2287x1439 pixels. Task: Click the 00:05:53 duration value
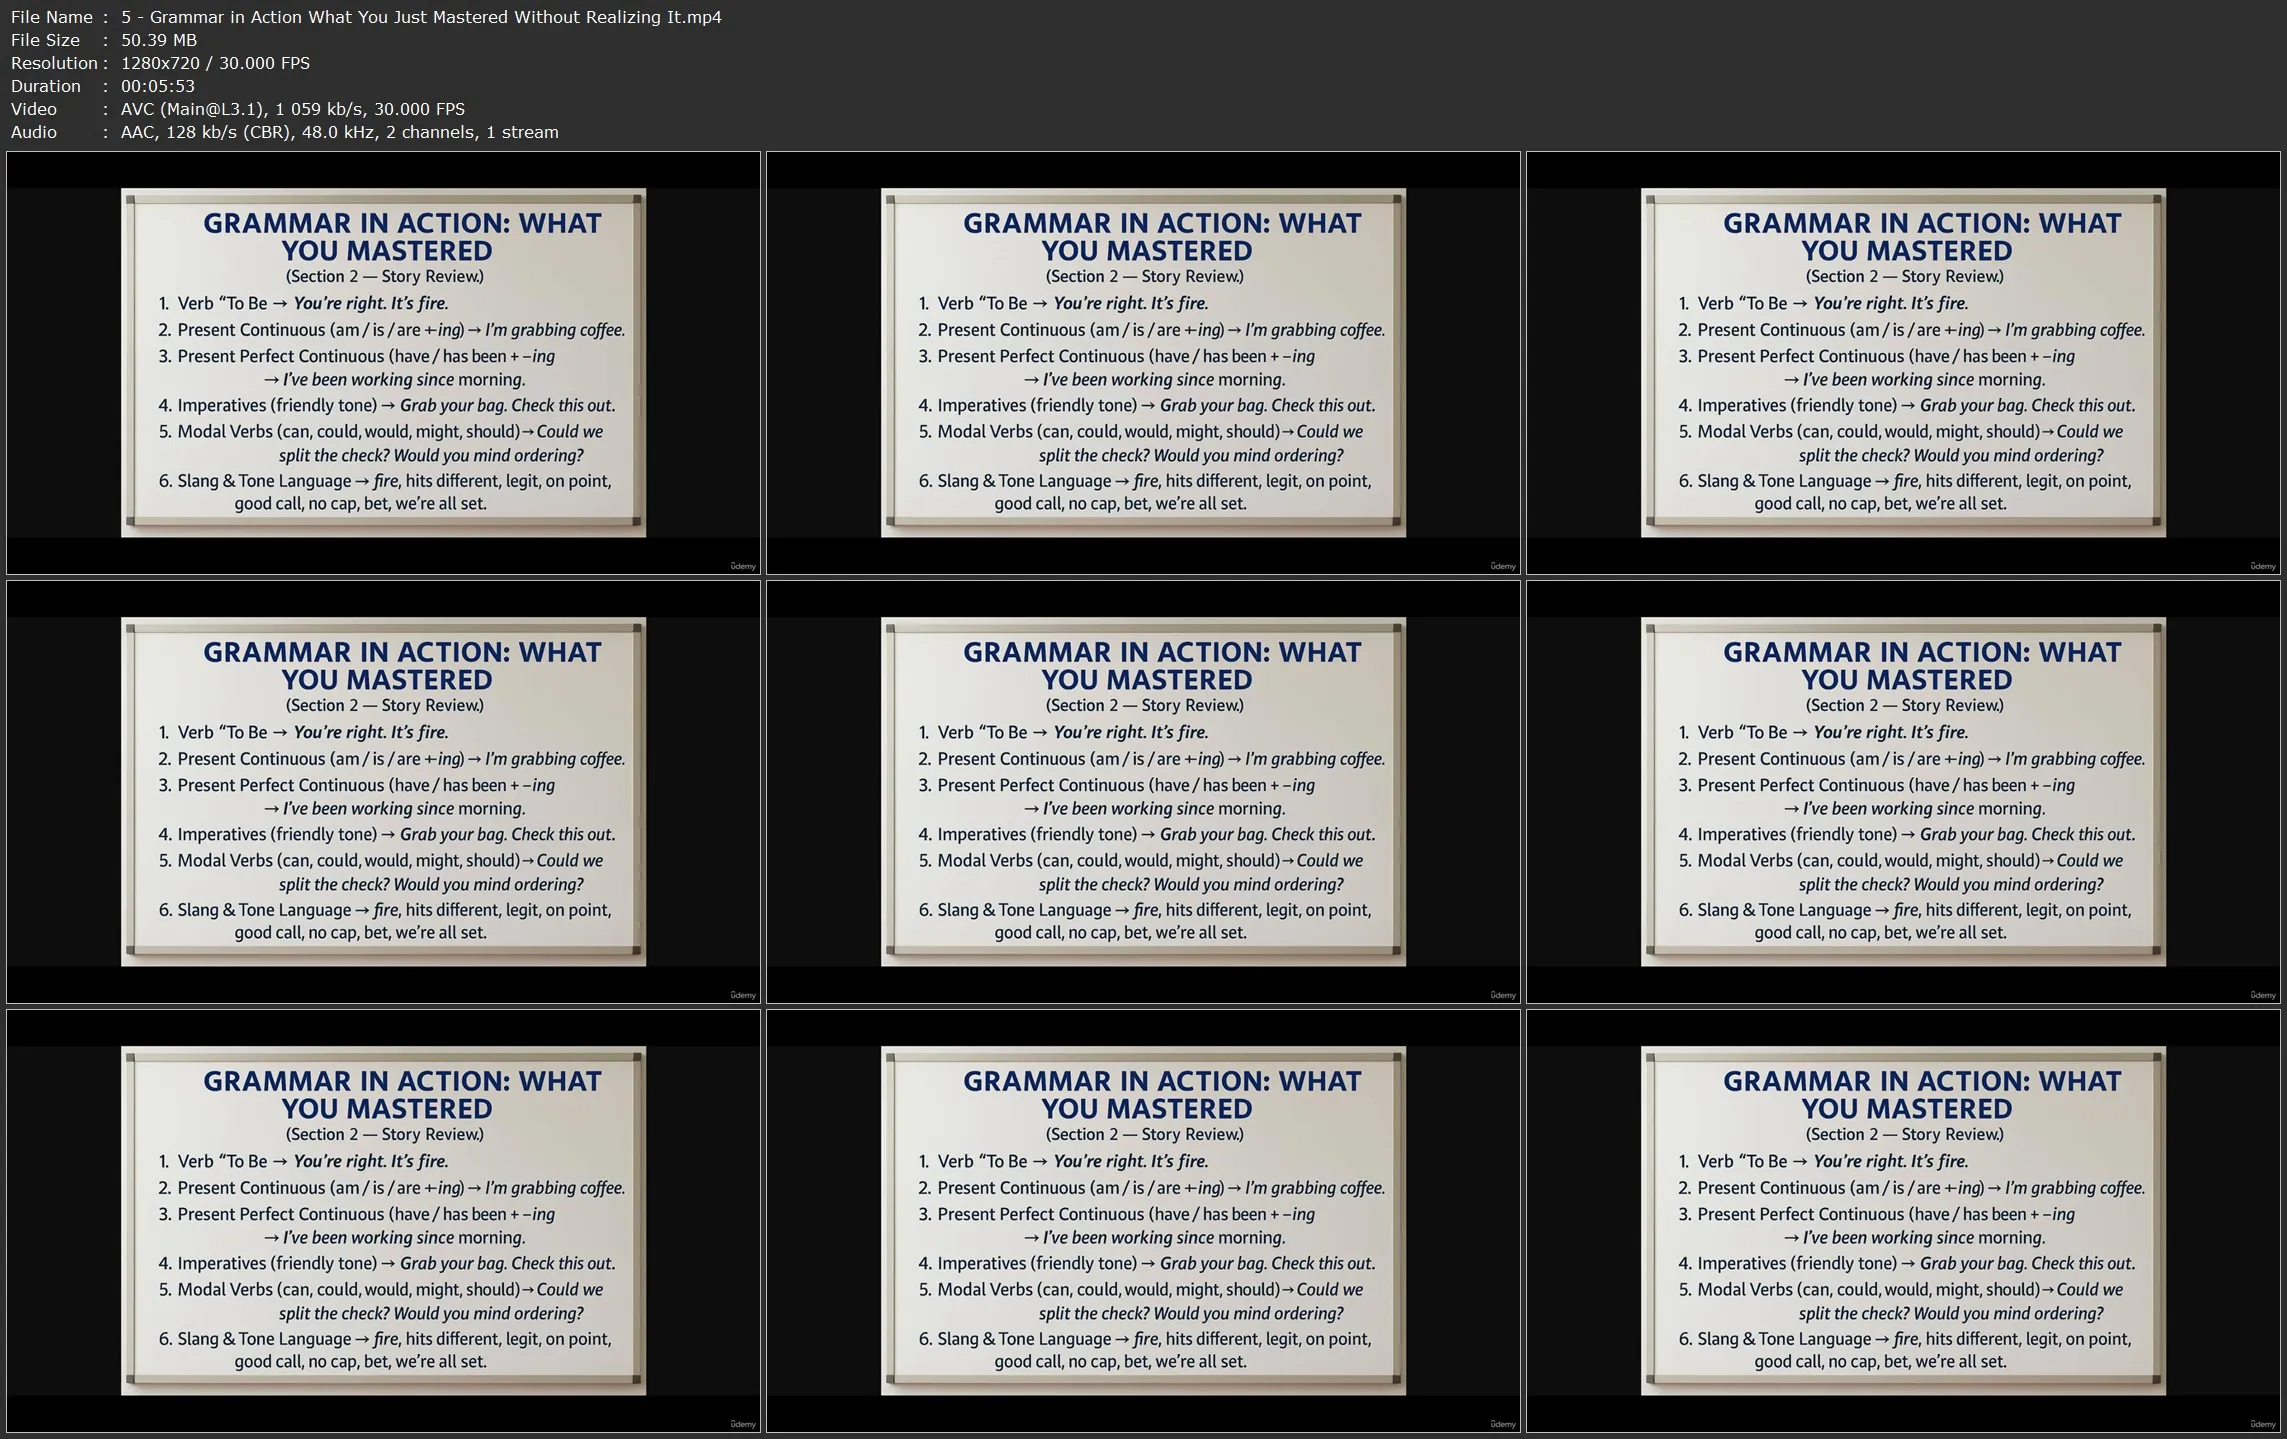[x=158, y=86]
